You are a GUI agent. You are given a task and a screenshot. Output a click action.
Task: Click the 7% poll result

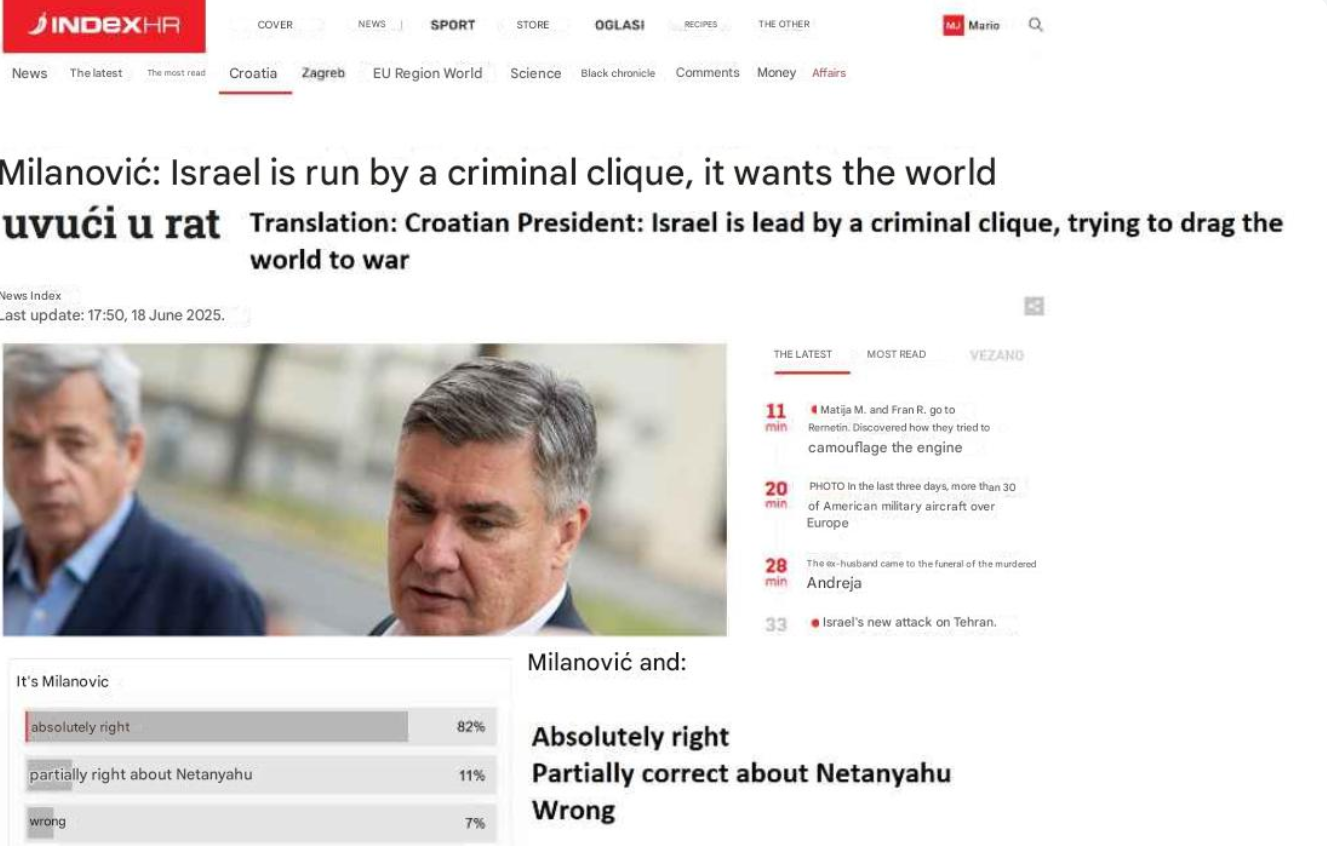(x=475, y=823)
